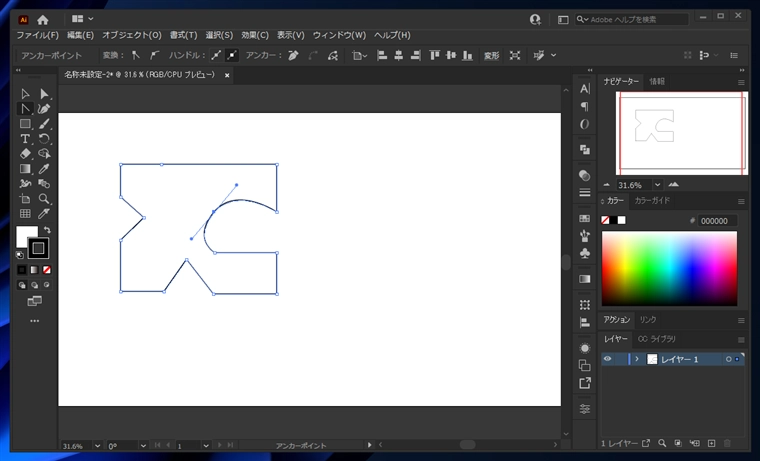Select the Type tool

25,139
